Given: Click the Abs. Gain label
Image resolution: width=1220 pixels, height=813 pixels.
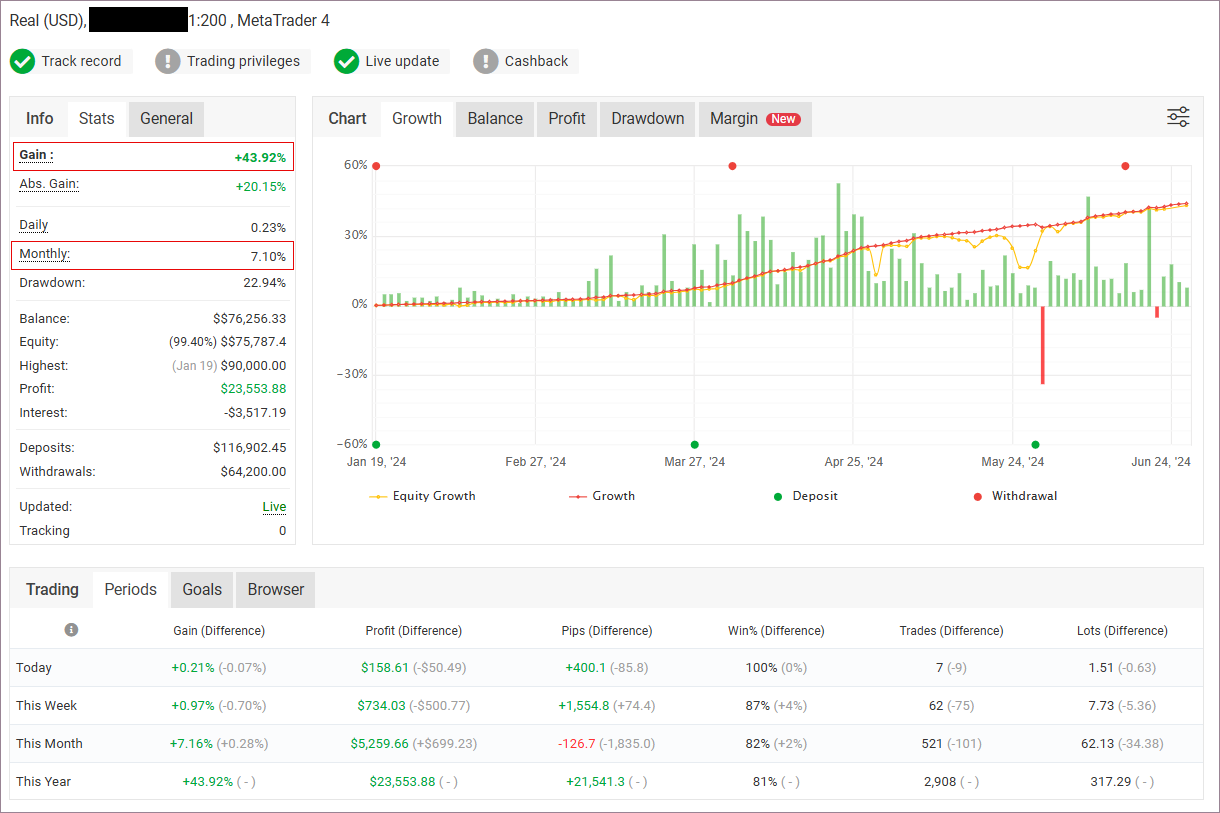Looking at the screenshot, I should tap(49, 184).
